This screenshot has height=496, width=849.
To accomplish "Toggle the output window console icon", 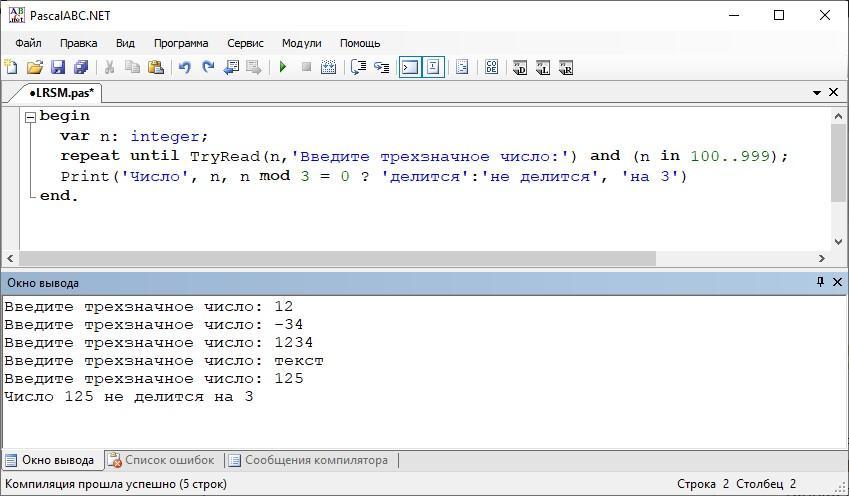I will (410, 67).
